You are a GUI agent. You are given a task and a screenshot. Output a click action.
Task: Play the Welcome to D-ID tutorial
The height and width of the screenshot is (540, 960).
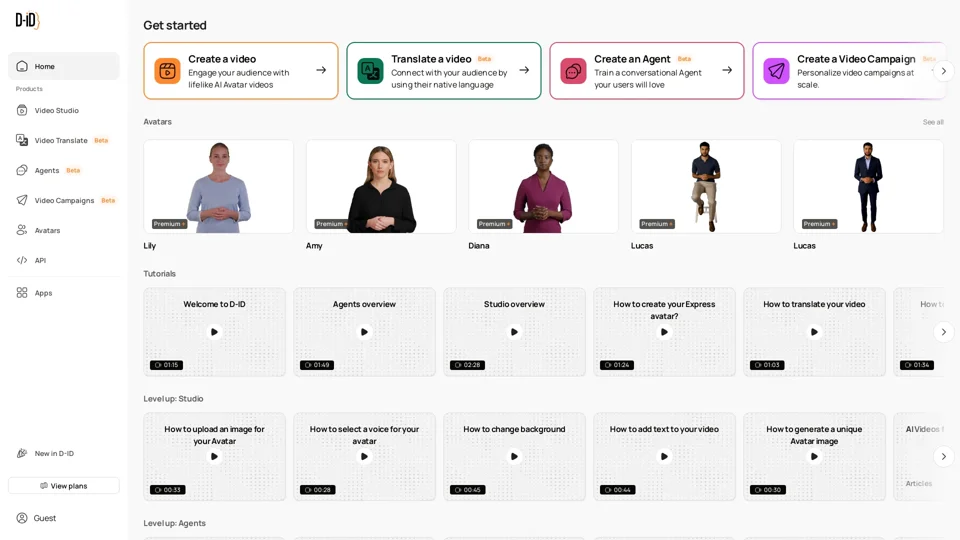click(x=214, y=332)
